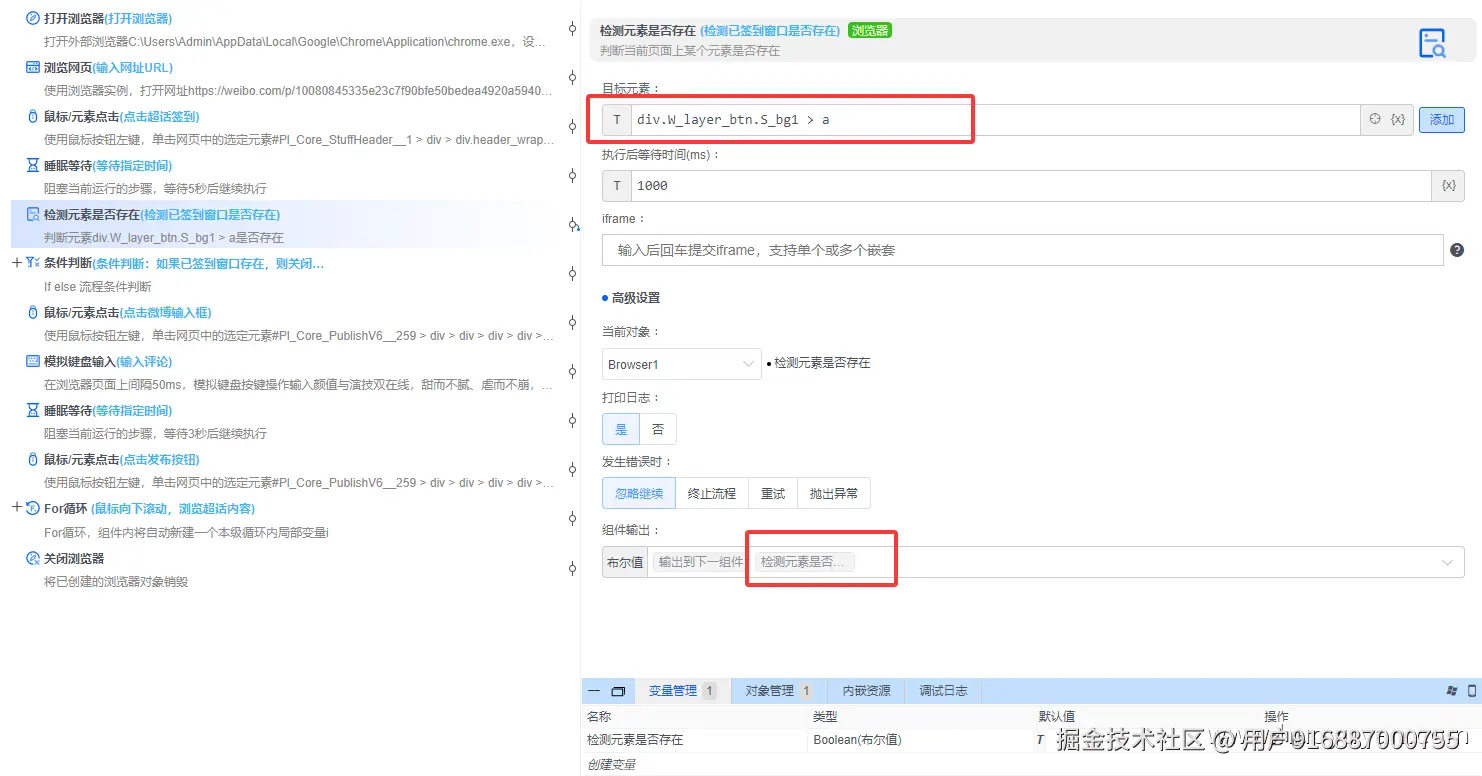Select 抛出异常 for error handling
Viewport: 1482px width, 776px height.
834,493
